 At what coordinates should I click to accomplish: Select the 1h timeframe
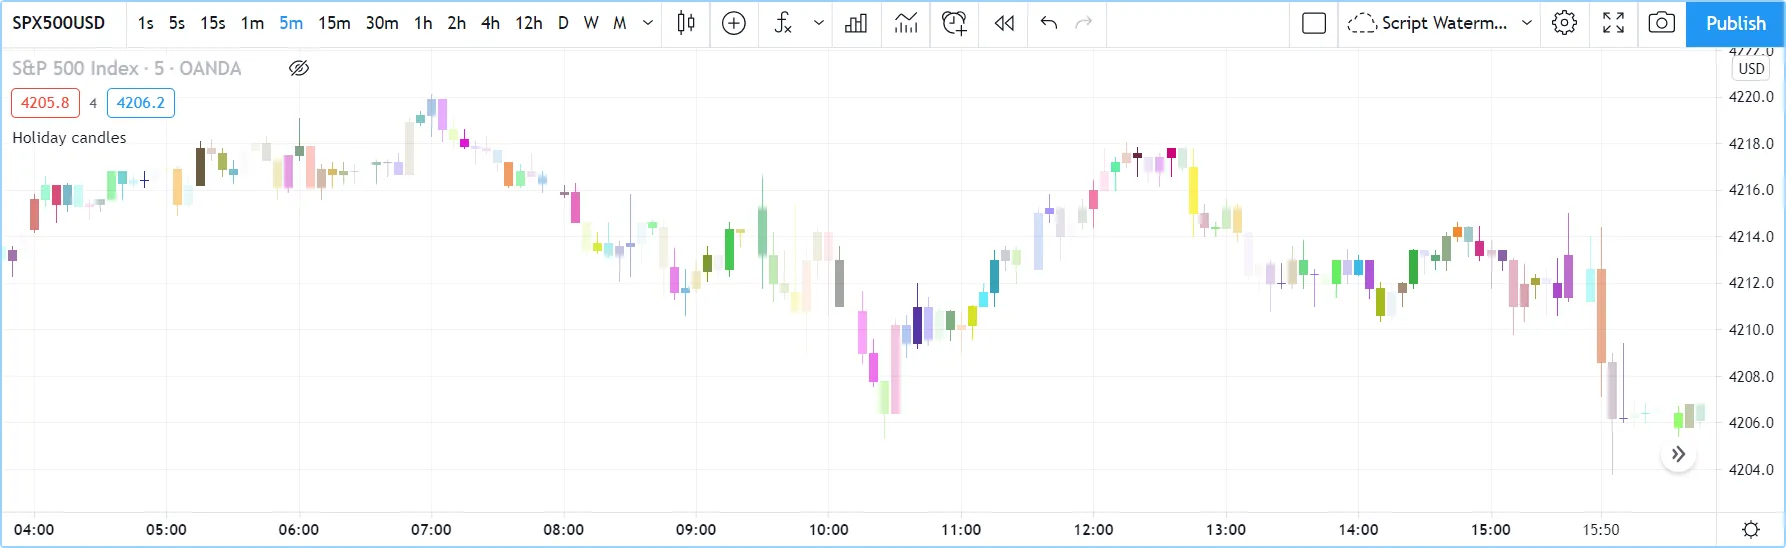(423, 23)
